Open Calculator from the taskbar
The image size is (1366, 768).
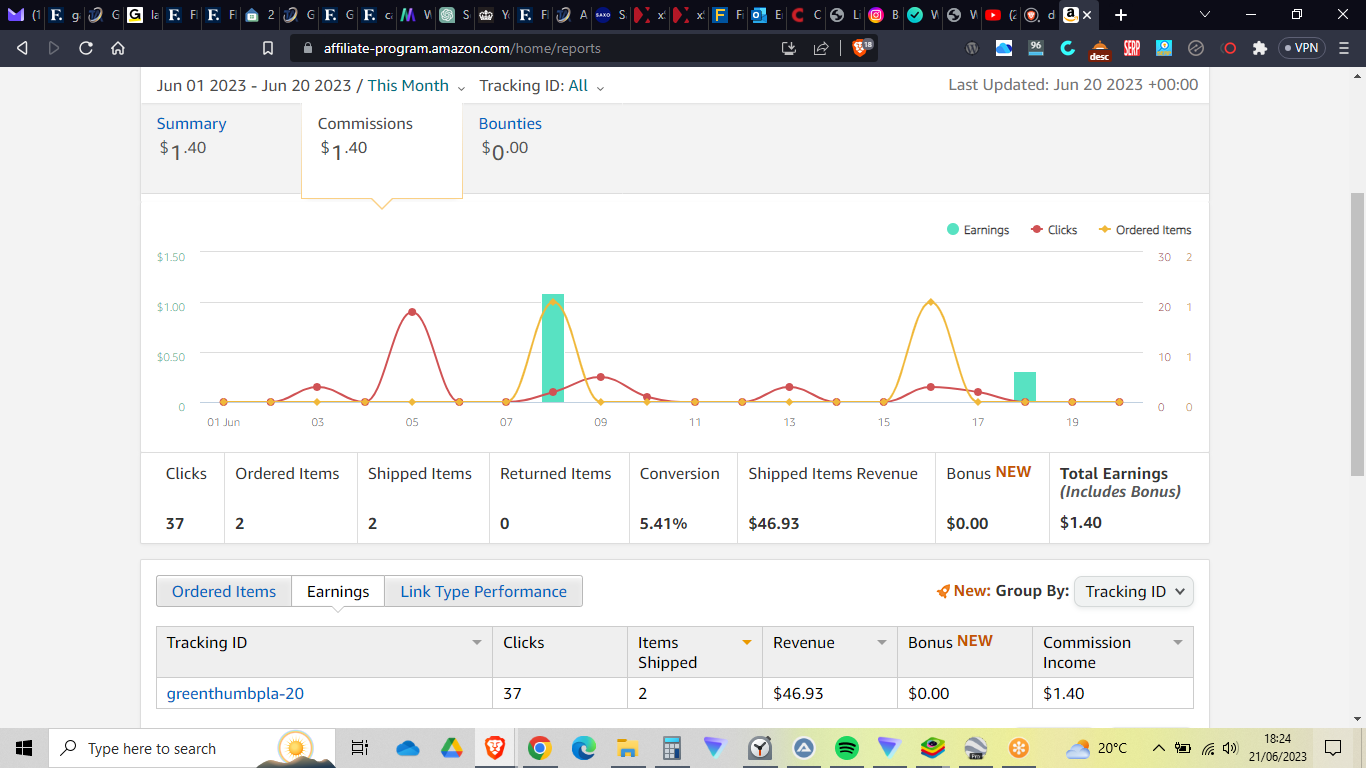coord(672,748)
